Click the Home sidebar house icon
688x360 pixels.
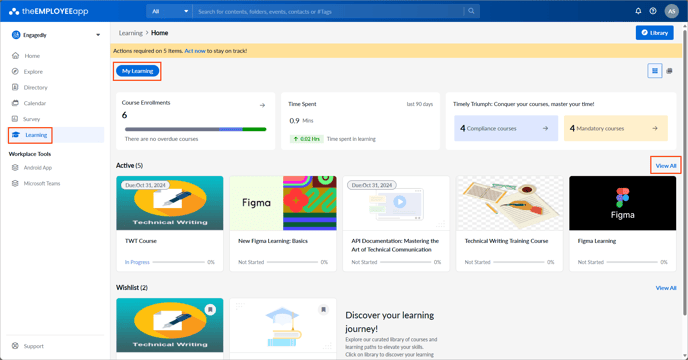point(15,56)
